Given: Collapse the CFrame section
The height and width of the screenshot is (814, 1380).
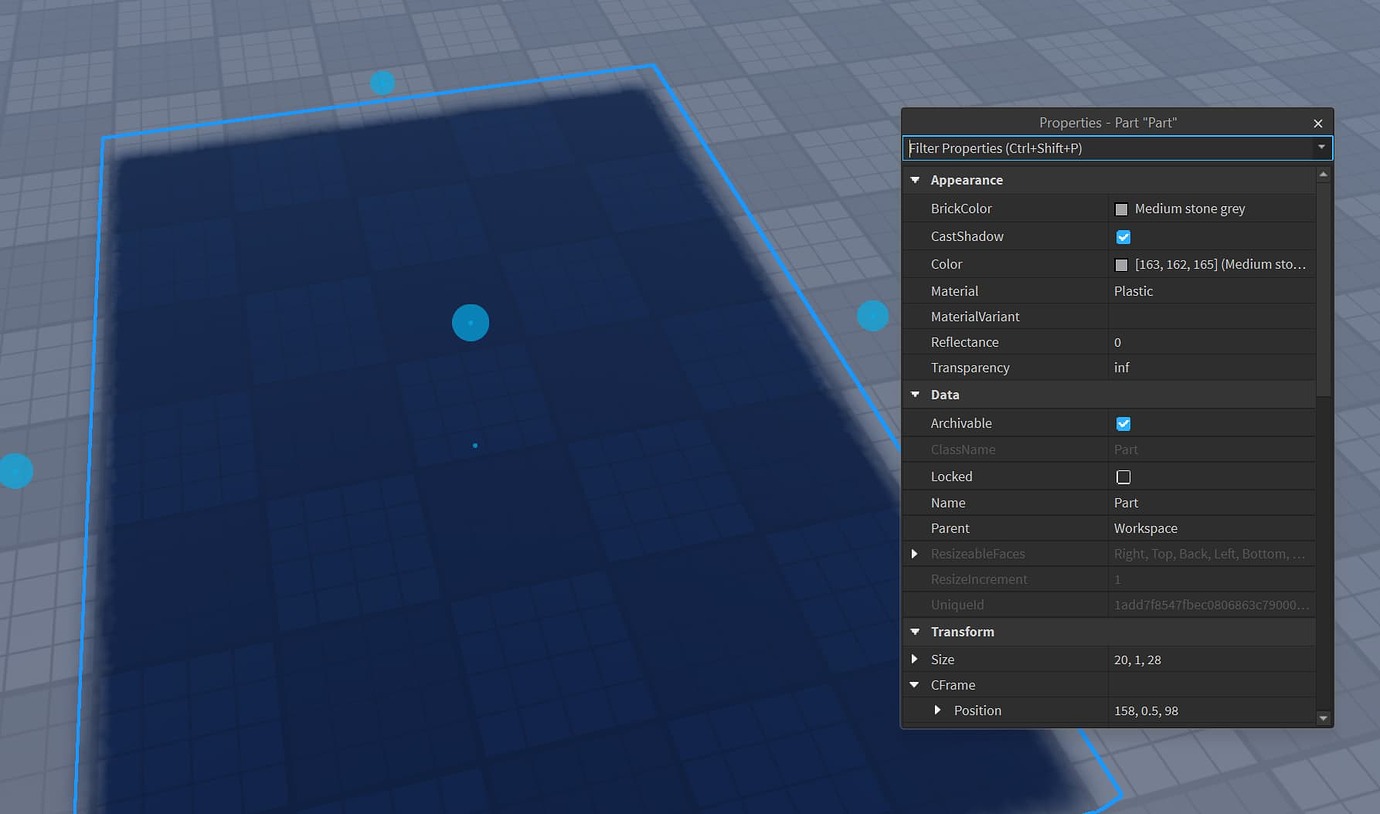Looking at the screenshot, I should coord(915,685).
